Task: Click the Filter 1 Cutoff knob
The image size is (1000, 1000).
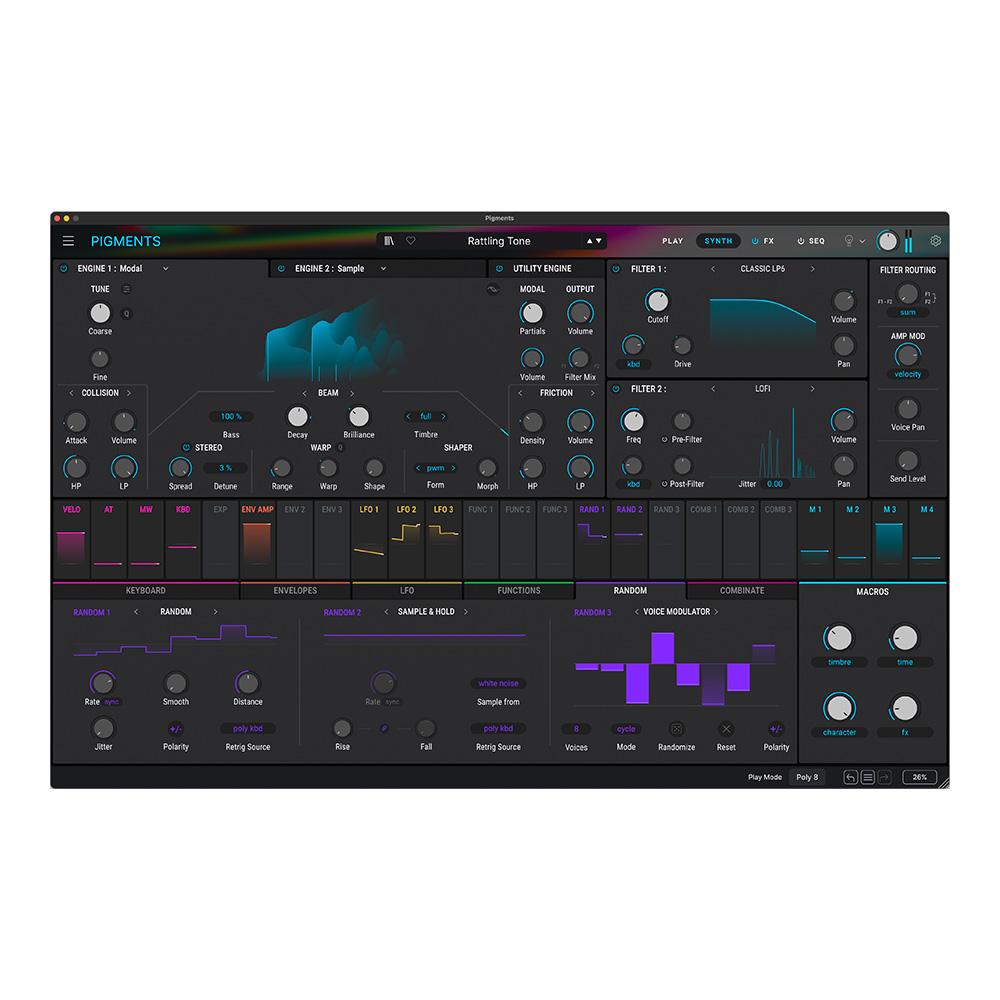Action: (x=657, y=300)
